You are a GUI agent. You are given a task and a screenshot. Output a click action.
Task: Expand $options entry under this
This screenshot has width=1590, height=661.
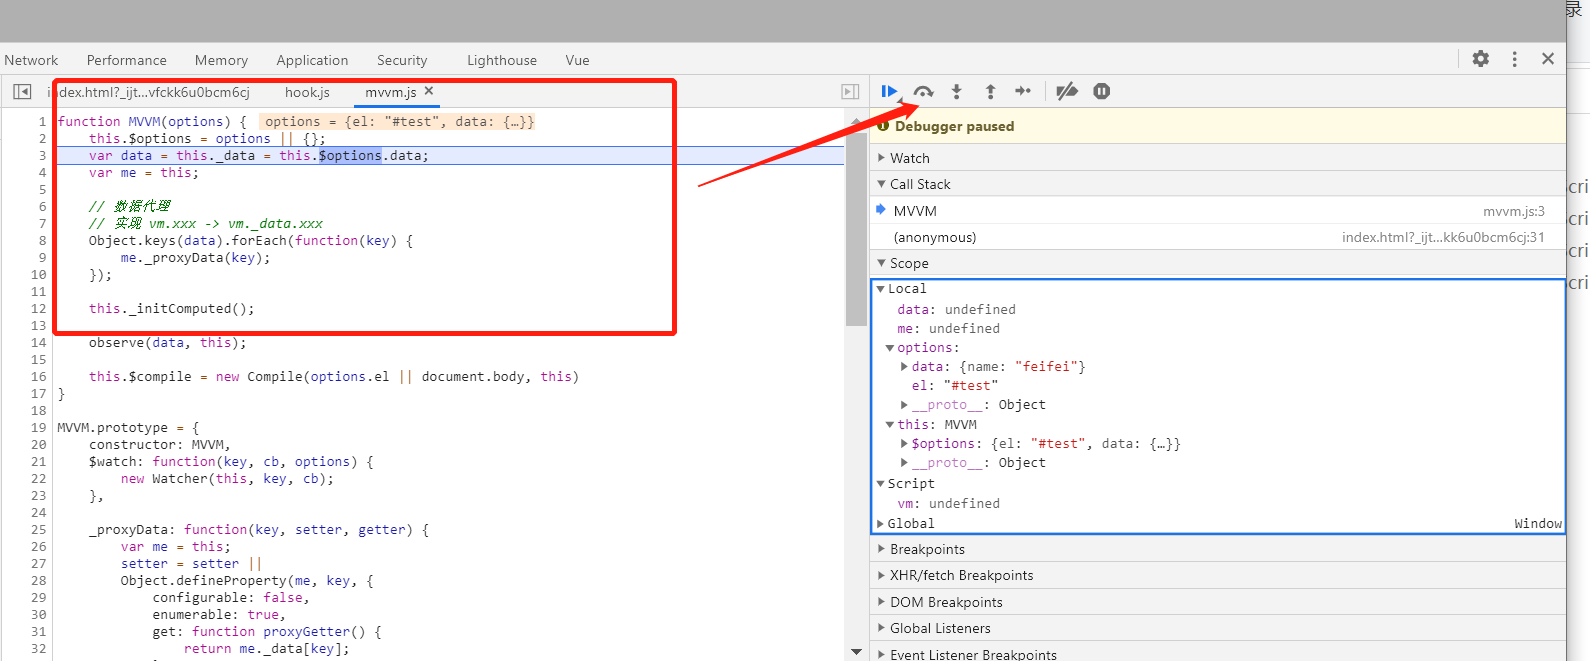point(904,444)
